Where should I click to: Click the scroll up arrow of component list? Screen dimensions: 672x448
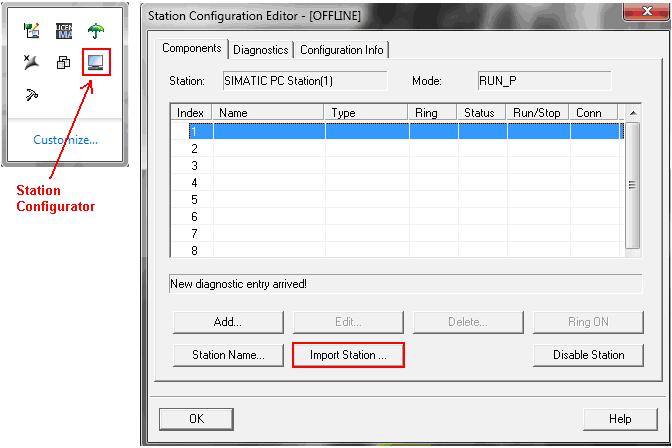point(633,113)
